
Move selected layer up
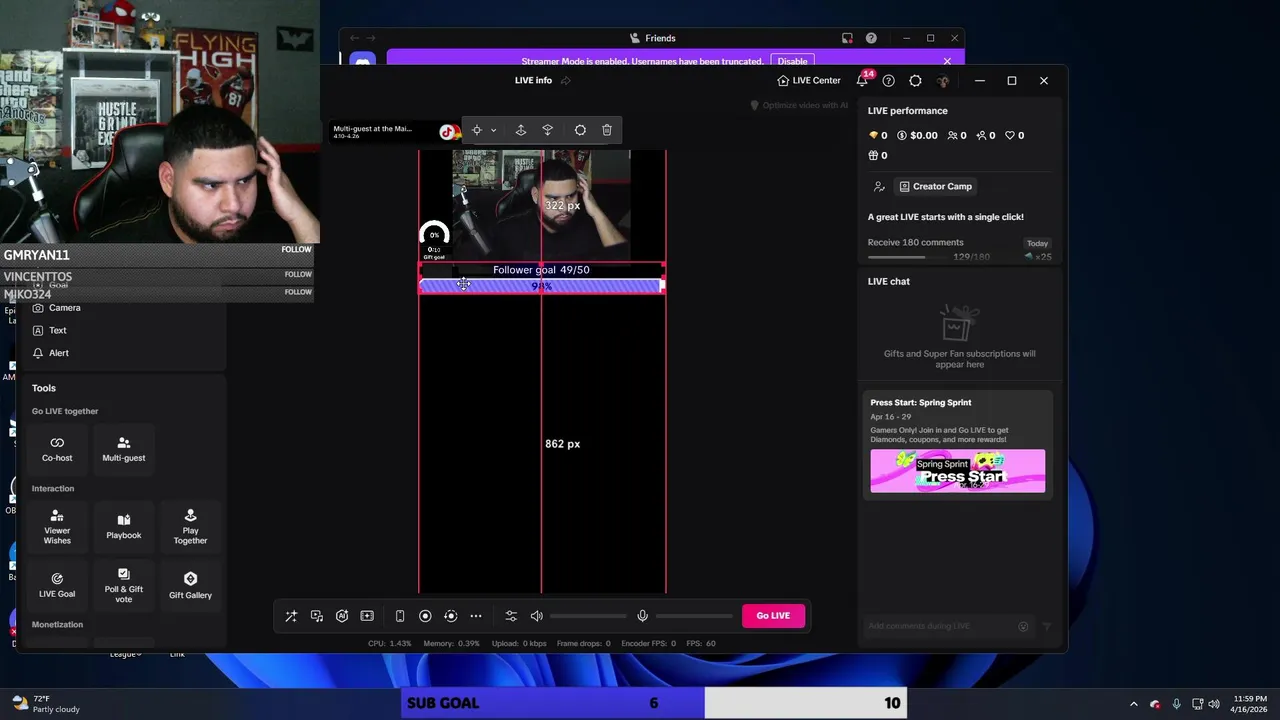[521, 130]
